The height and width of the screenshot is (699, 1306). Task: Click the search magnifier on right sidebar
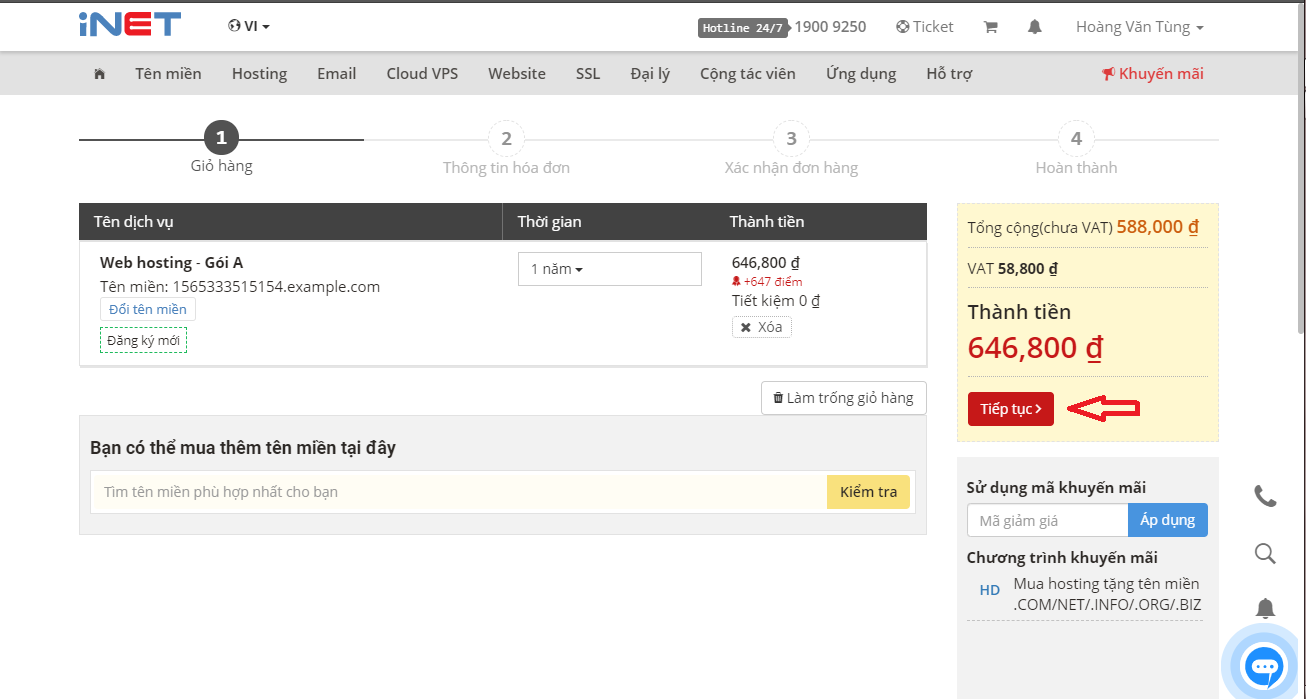coord(1265,553)
